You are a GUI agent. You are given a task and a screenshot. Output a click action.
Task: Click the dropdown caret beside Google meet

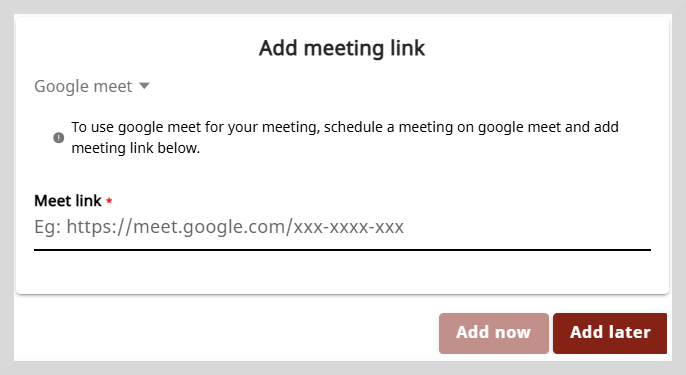click(x=144, y=86)
